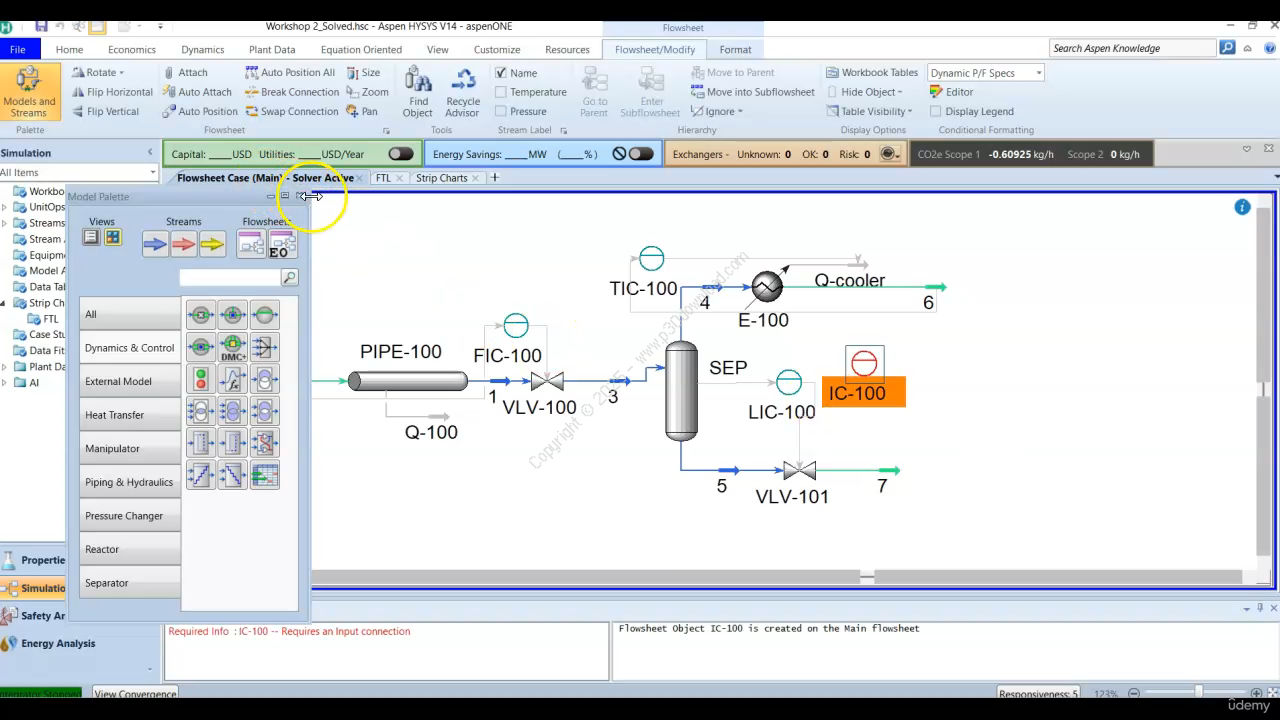Click the Model Palette search box
This screenshot has width=1280, height=720.
click(230, 277)
